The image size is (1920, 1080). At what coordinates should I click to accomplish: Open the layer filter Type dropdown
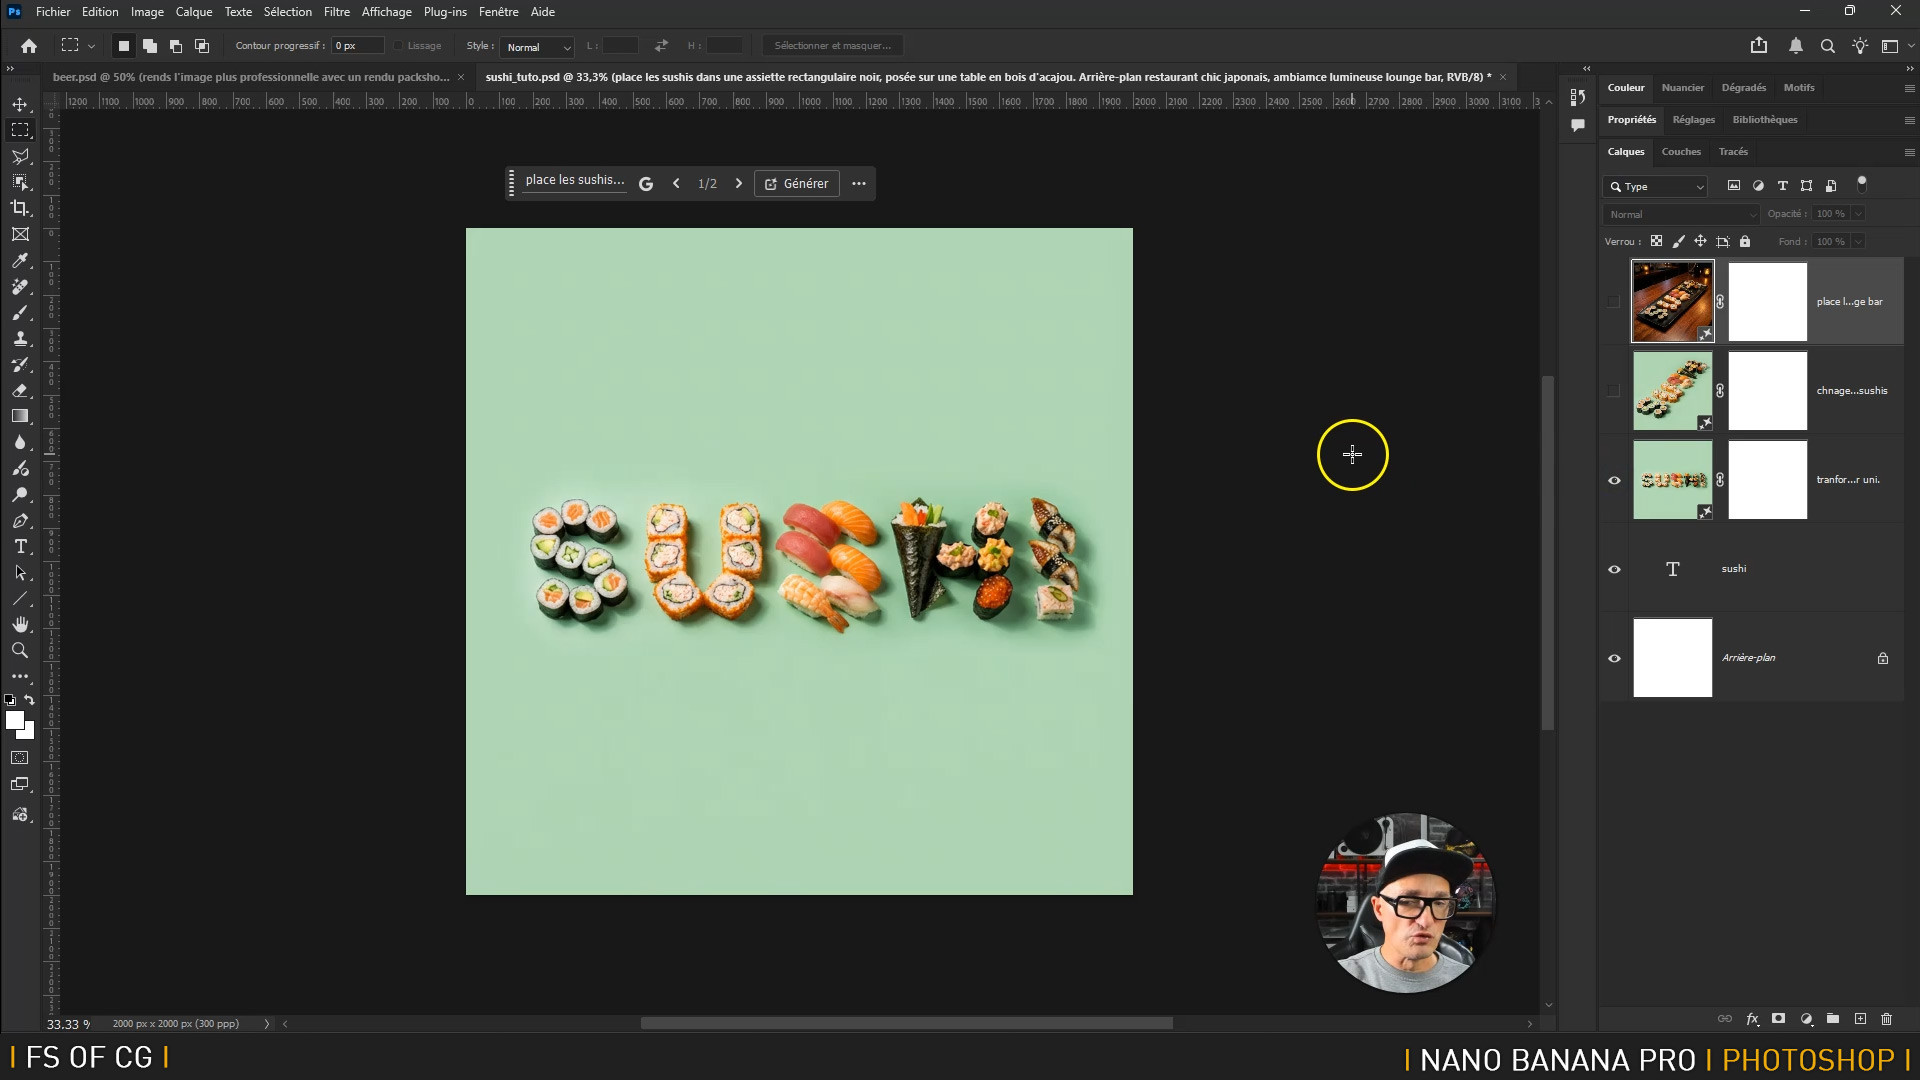pyautogui.click(x=1655, y=187)
